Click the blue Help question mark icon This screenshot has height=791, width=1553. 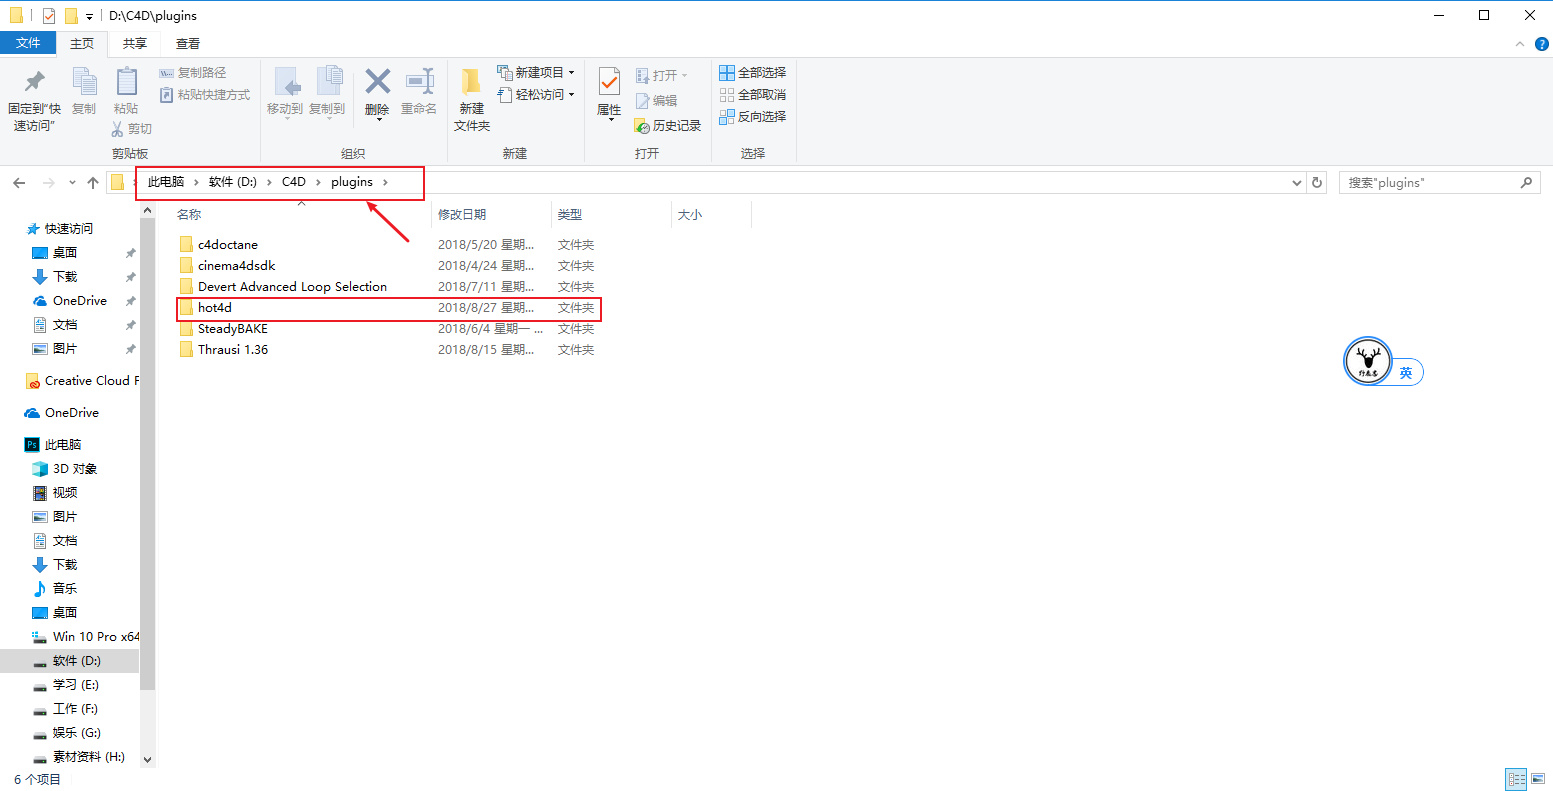[1542, 44]
